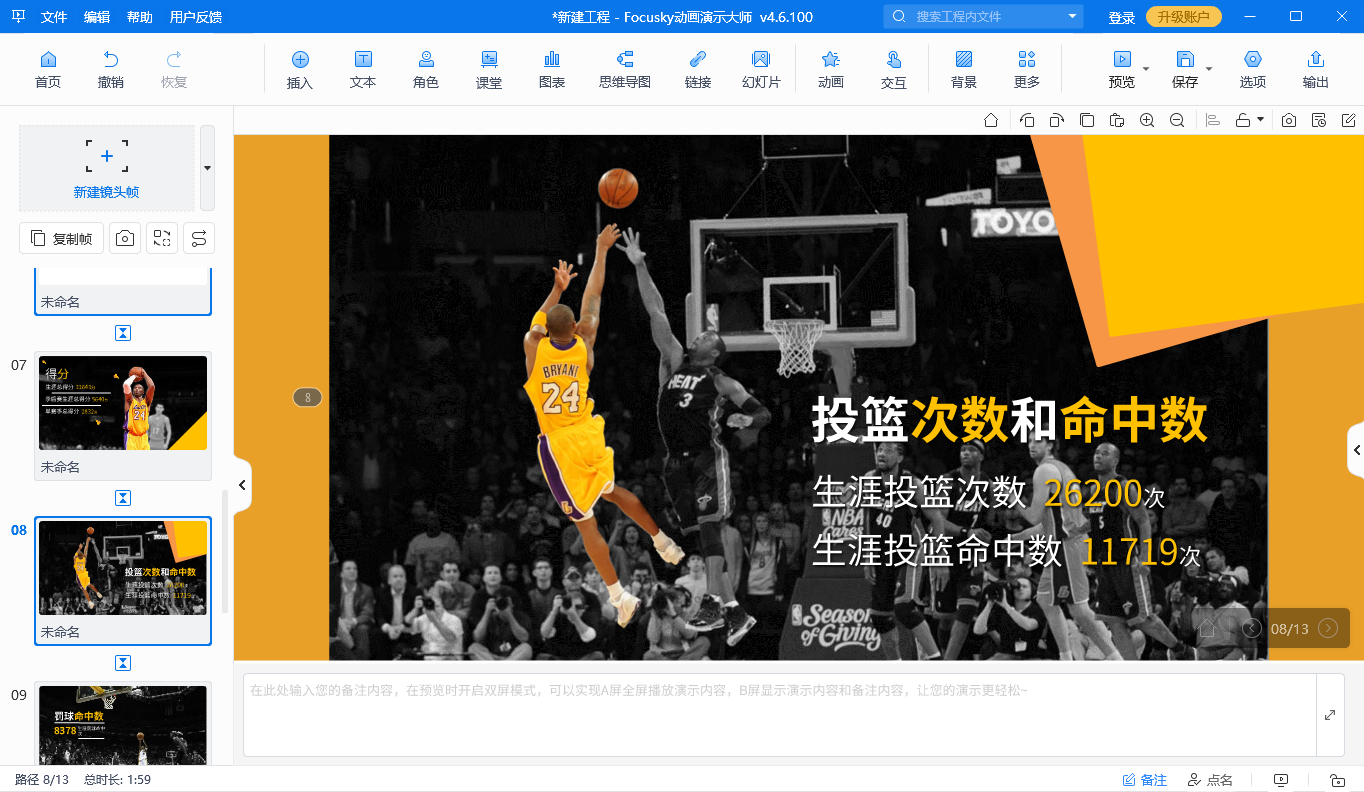Open the 交互 interaction settings
Screen dimensions: 1364x792
tap(894, 70)
